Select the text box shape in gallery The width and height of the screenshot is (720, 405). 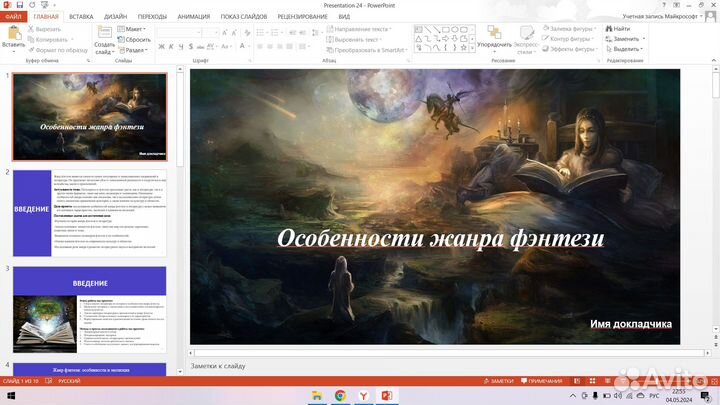418,29
